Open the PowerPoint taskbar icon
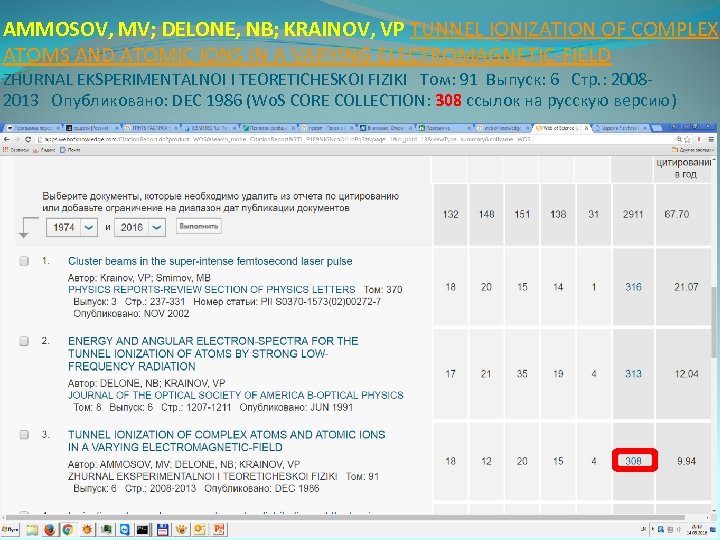The height and width of the screenshot is (540, 720). click(x=219, y=530)
